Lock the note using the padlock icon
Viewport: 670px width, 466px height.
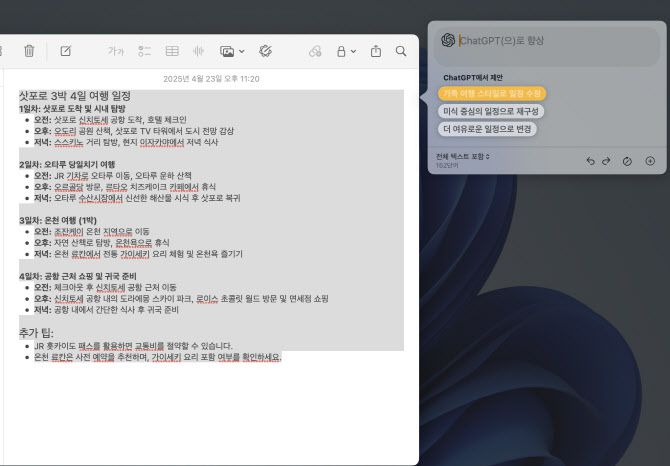point(341,51)
